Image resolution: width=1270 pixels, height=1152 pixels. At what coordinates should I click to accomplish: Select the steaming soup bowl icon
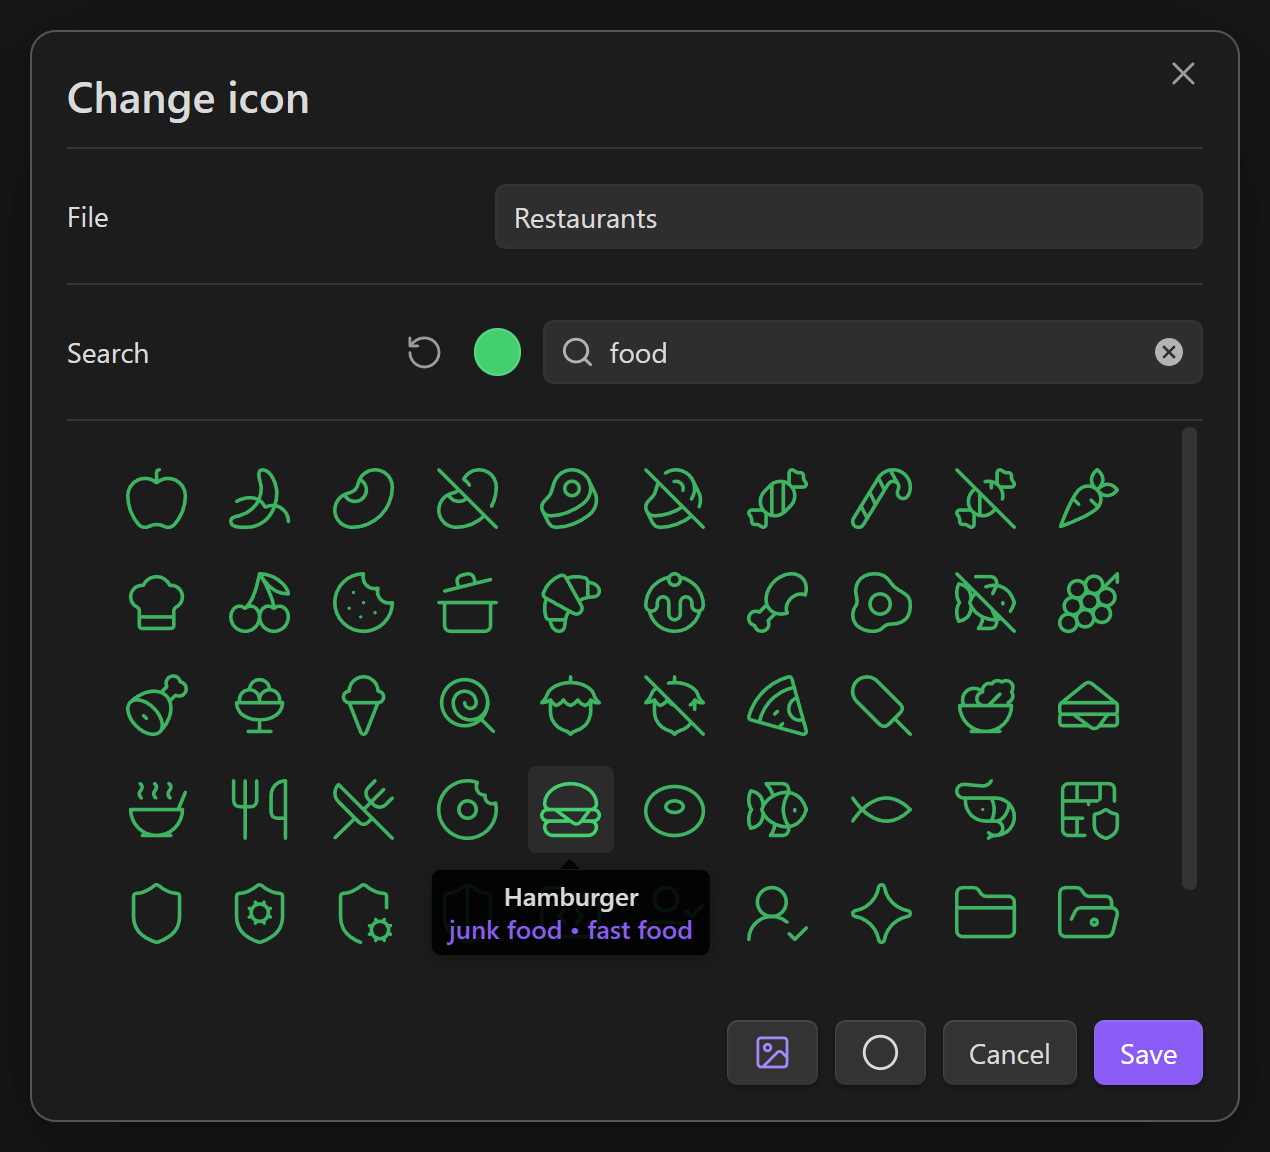(x=157, y=810)
